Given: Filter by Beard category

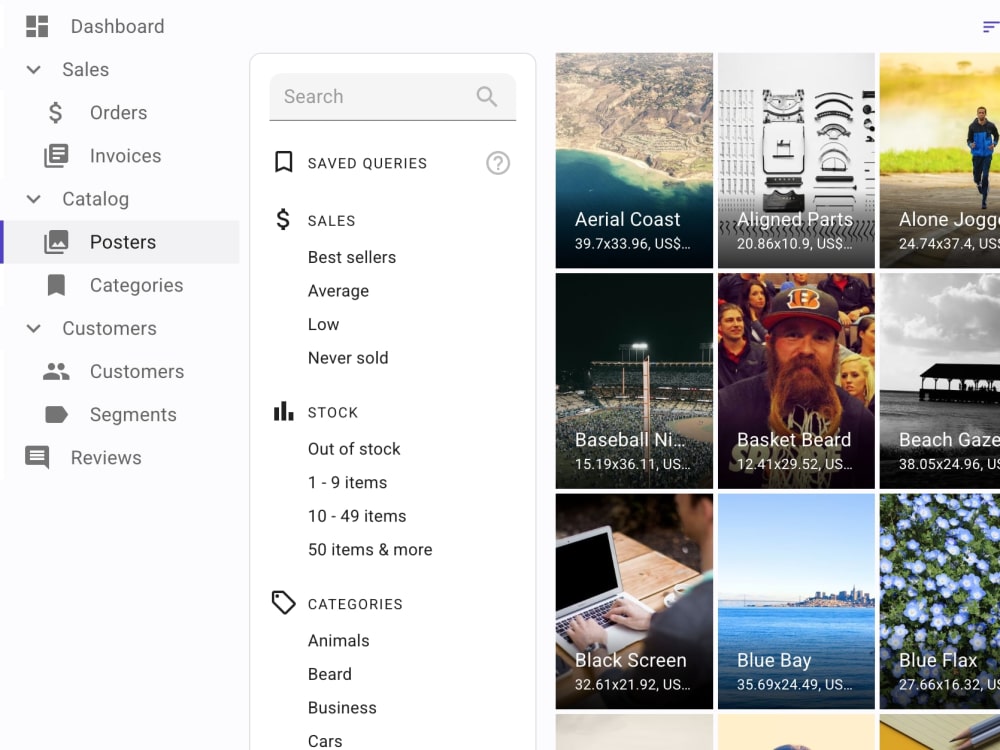Looking at the screenshot, I should tap(330, 674).
